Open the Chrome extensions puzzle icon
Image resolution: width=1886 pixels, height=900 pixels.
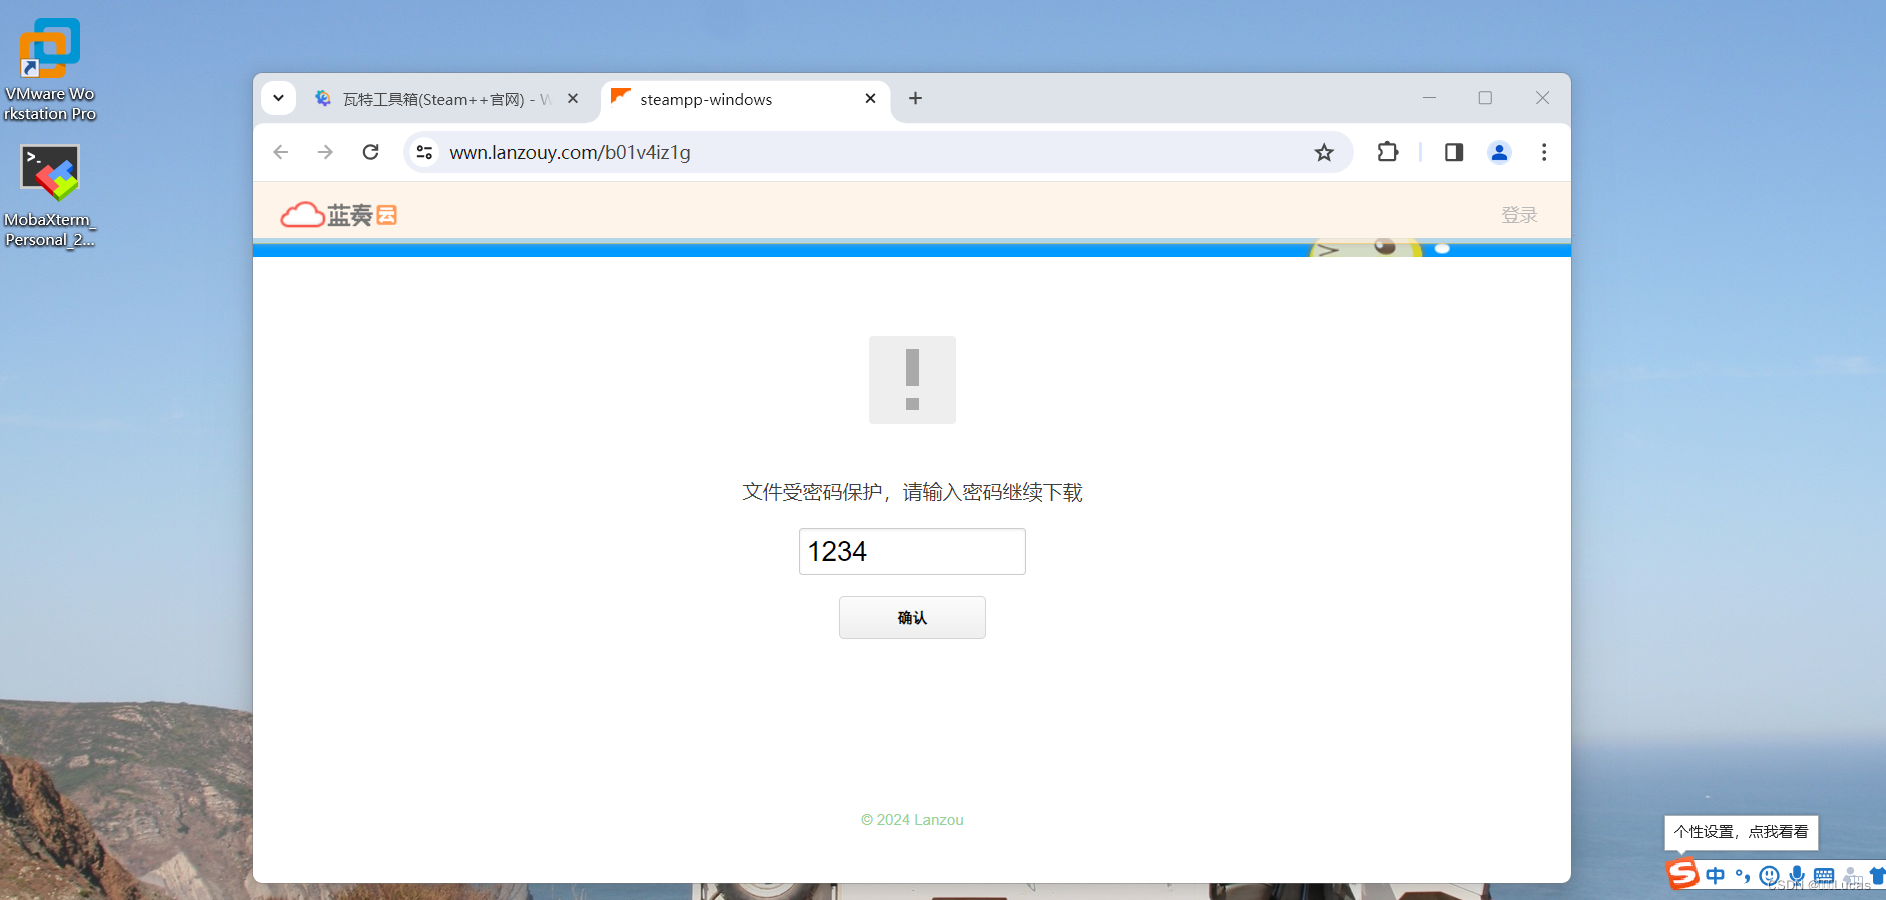point(1388,152)
